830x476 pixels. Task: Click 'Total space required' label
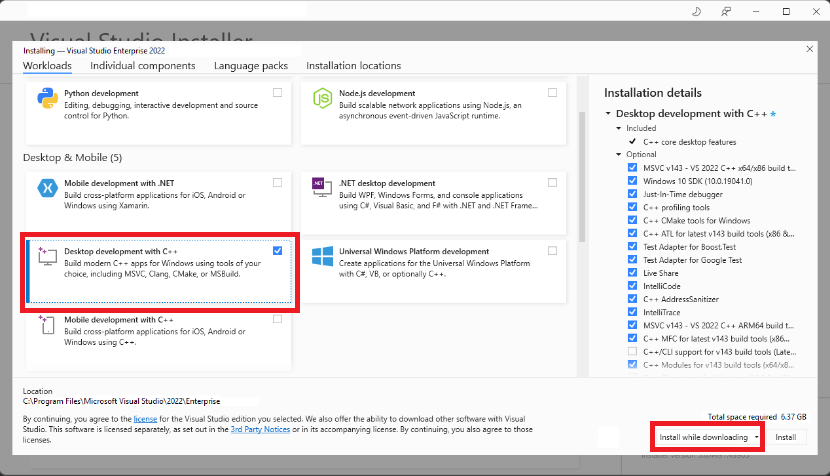click(743, 417)
